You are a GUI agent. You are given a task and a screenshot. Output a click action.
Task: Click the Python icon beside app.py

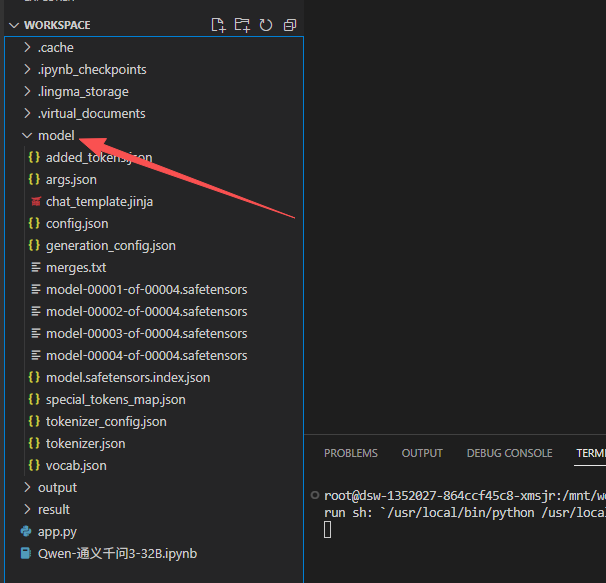tap(26, 532)
